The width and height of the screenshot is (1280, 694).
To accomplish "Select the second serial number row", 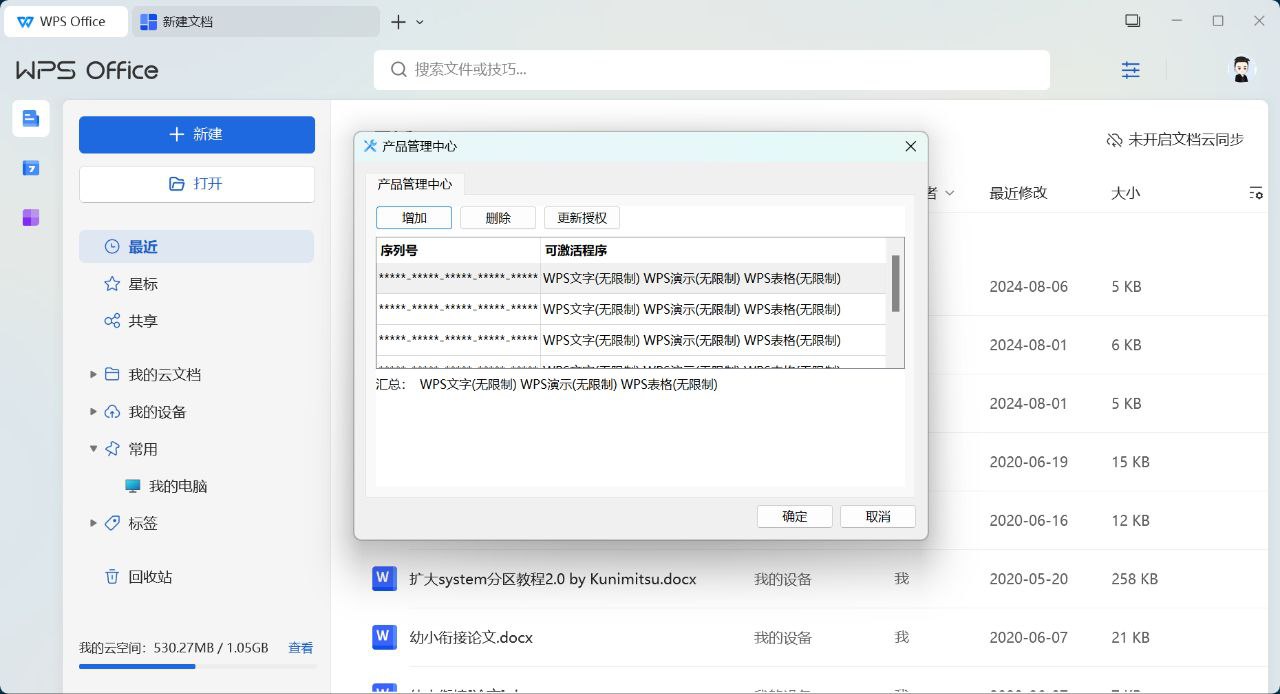I will point(631,309).
